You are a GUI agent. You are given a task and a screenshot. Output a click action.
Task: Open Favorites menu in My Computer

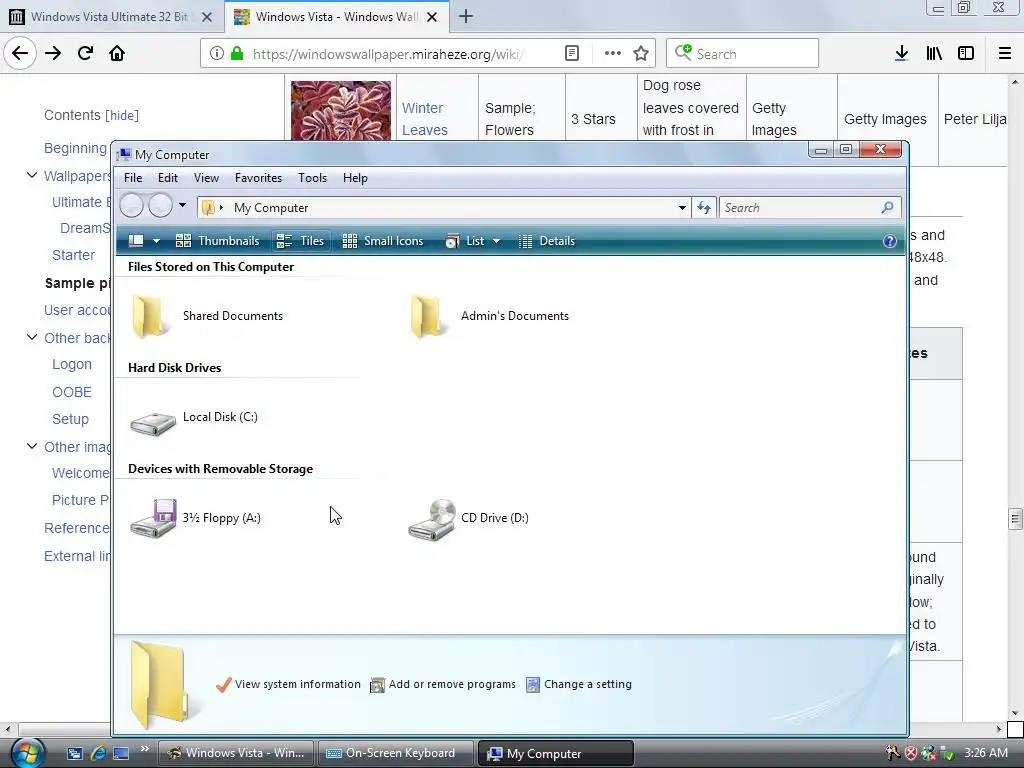259,178
